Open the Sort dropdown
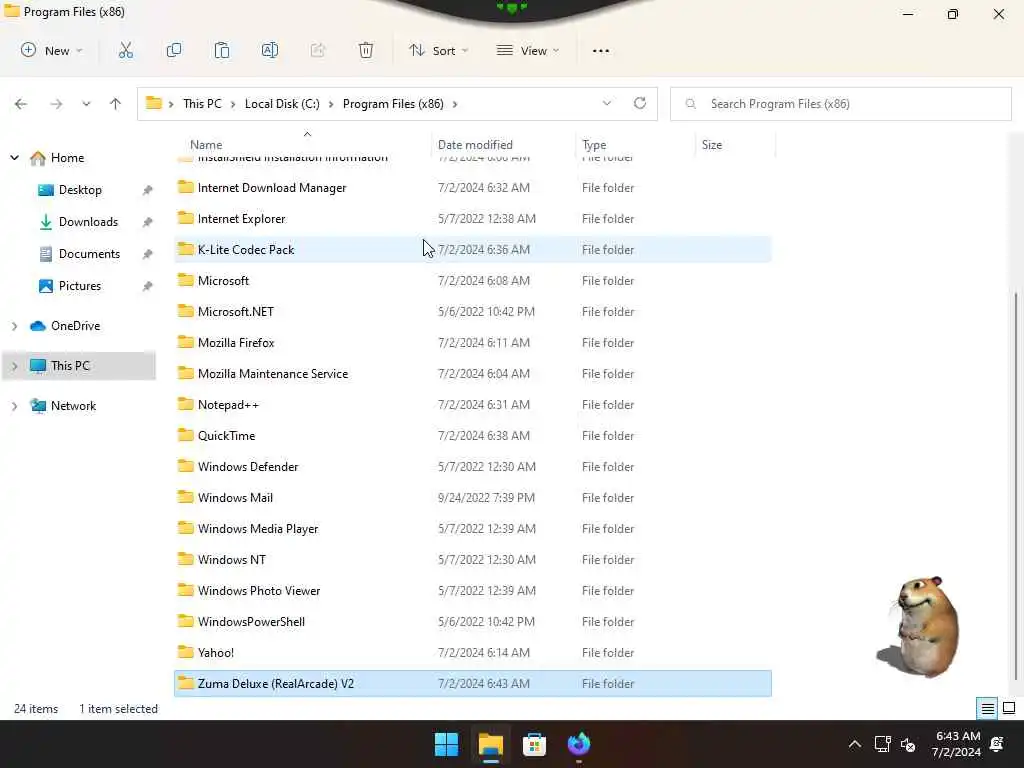The image size is (1024, 768). point(439,50)
